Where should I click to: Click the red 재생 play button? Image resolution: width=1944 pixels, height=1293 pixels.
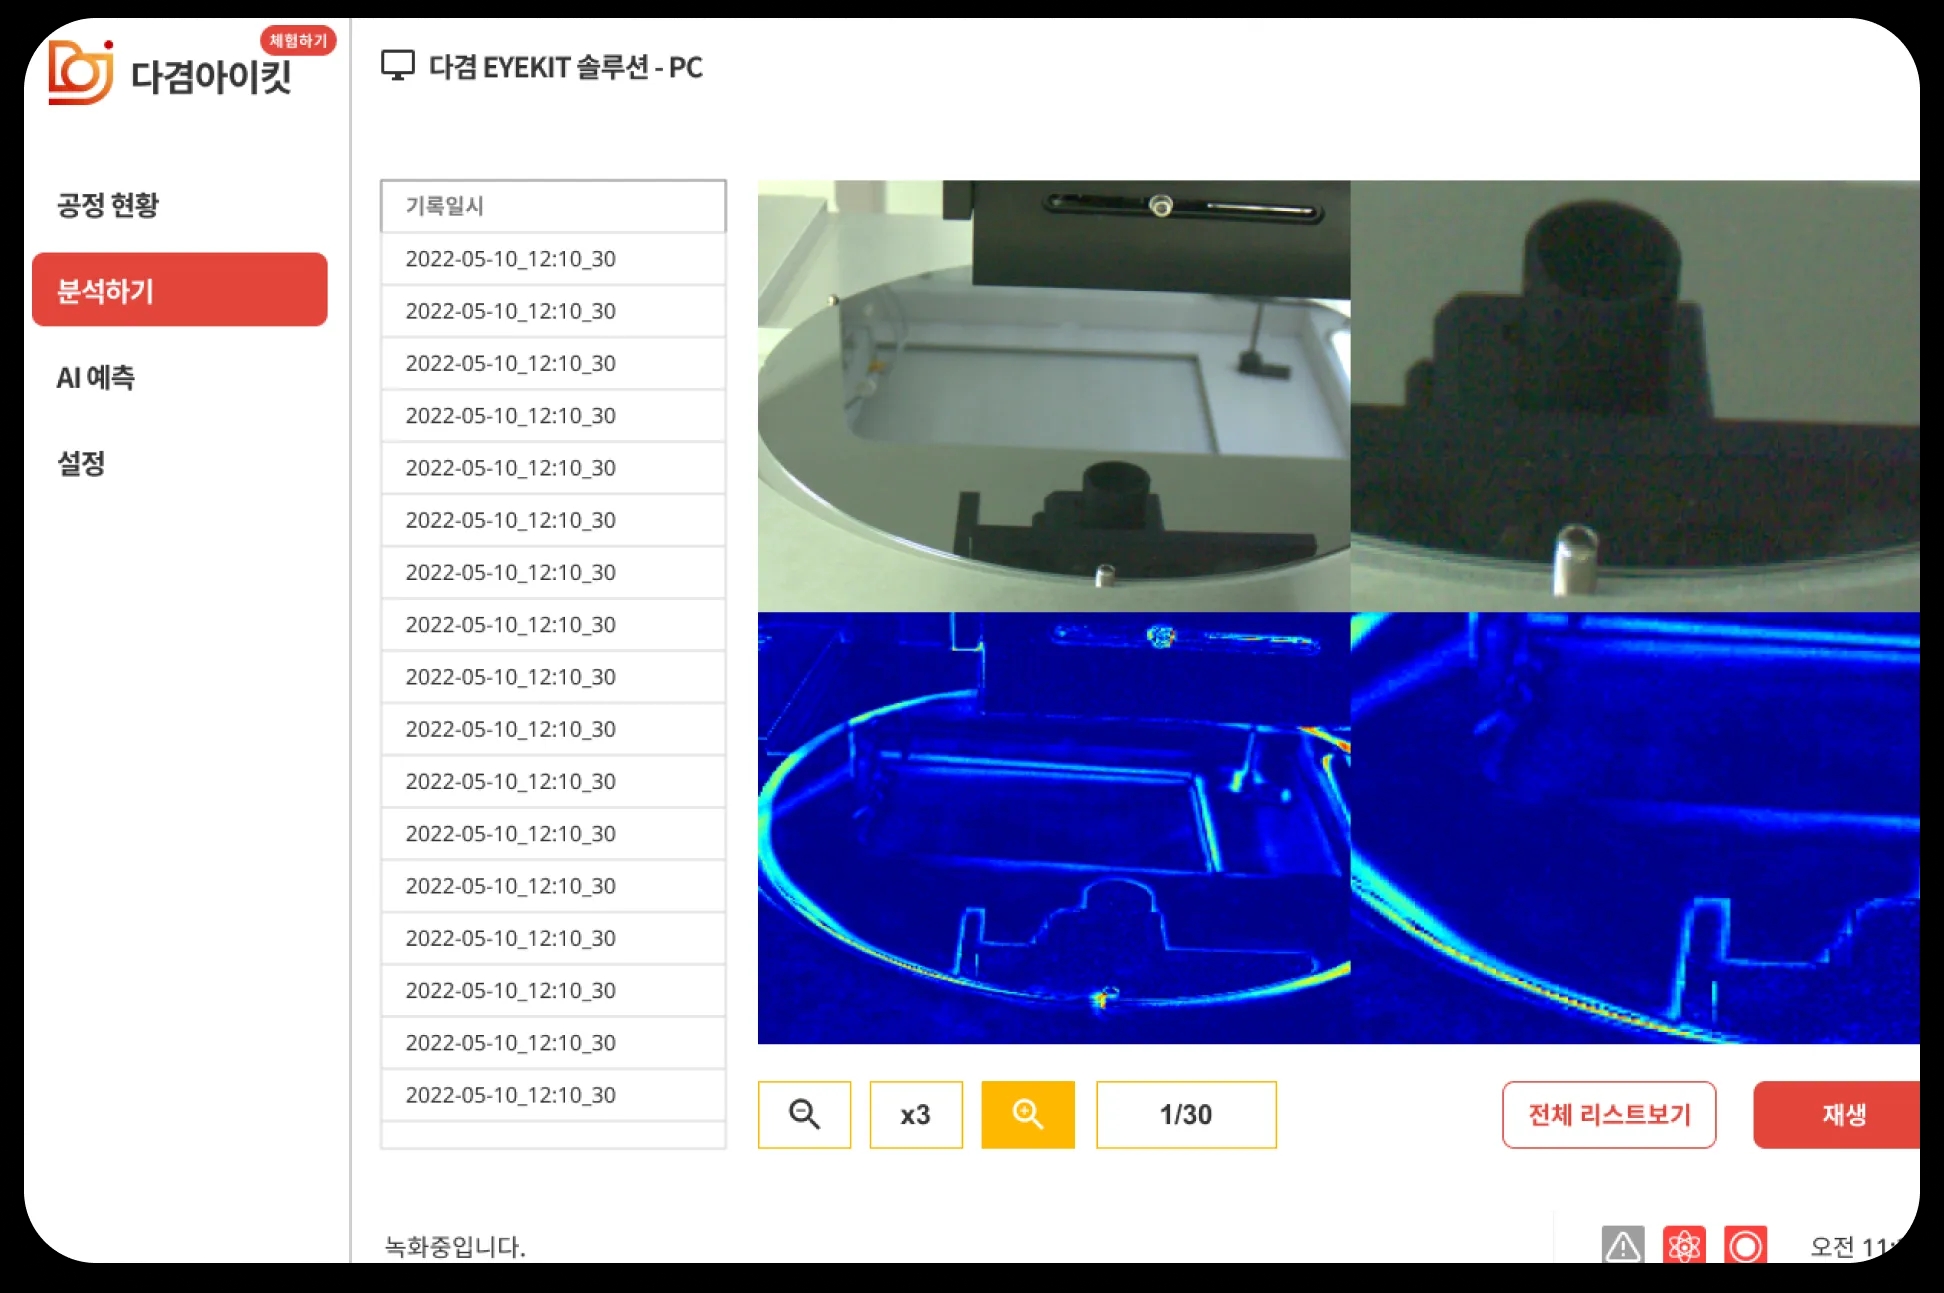click(1837, 1114)
